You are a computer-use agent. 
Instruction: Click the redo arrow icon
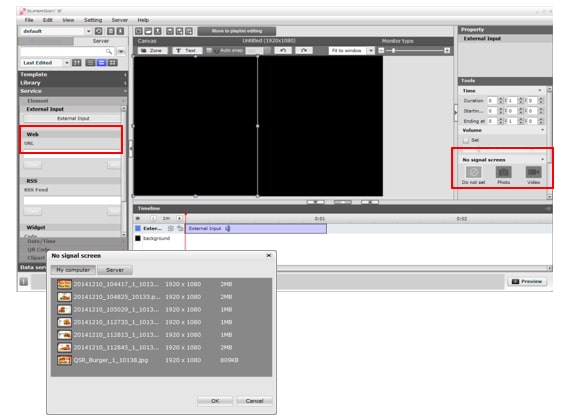pyautogui.click(x=304, y=51)
